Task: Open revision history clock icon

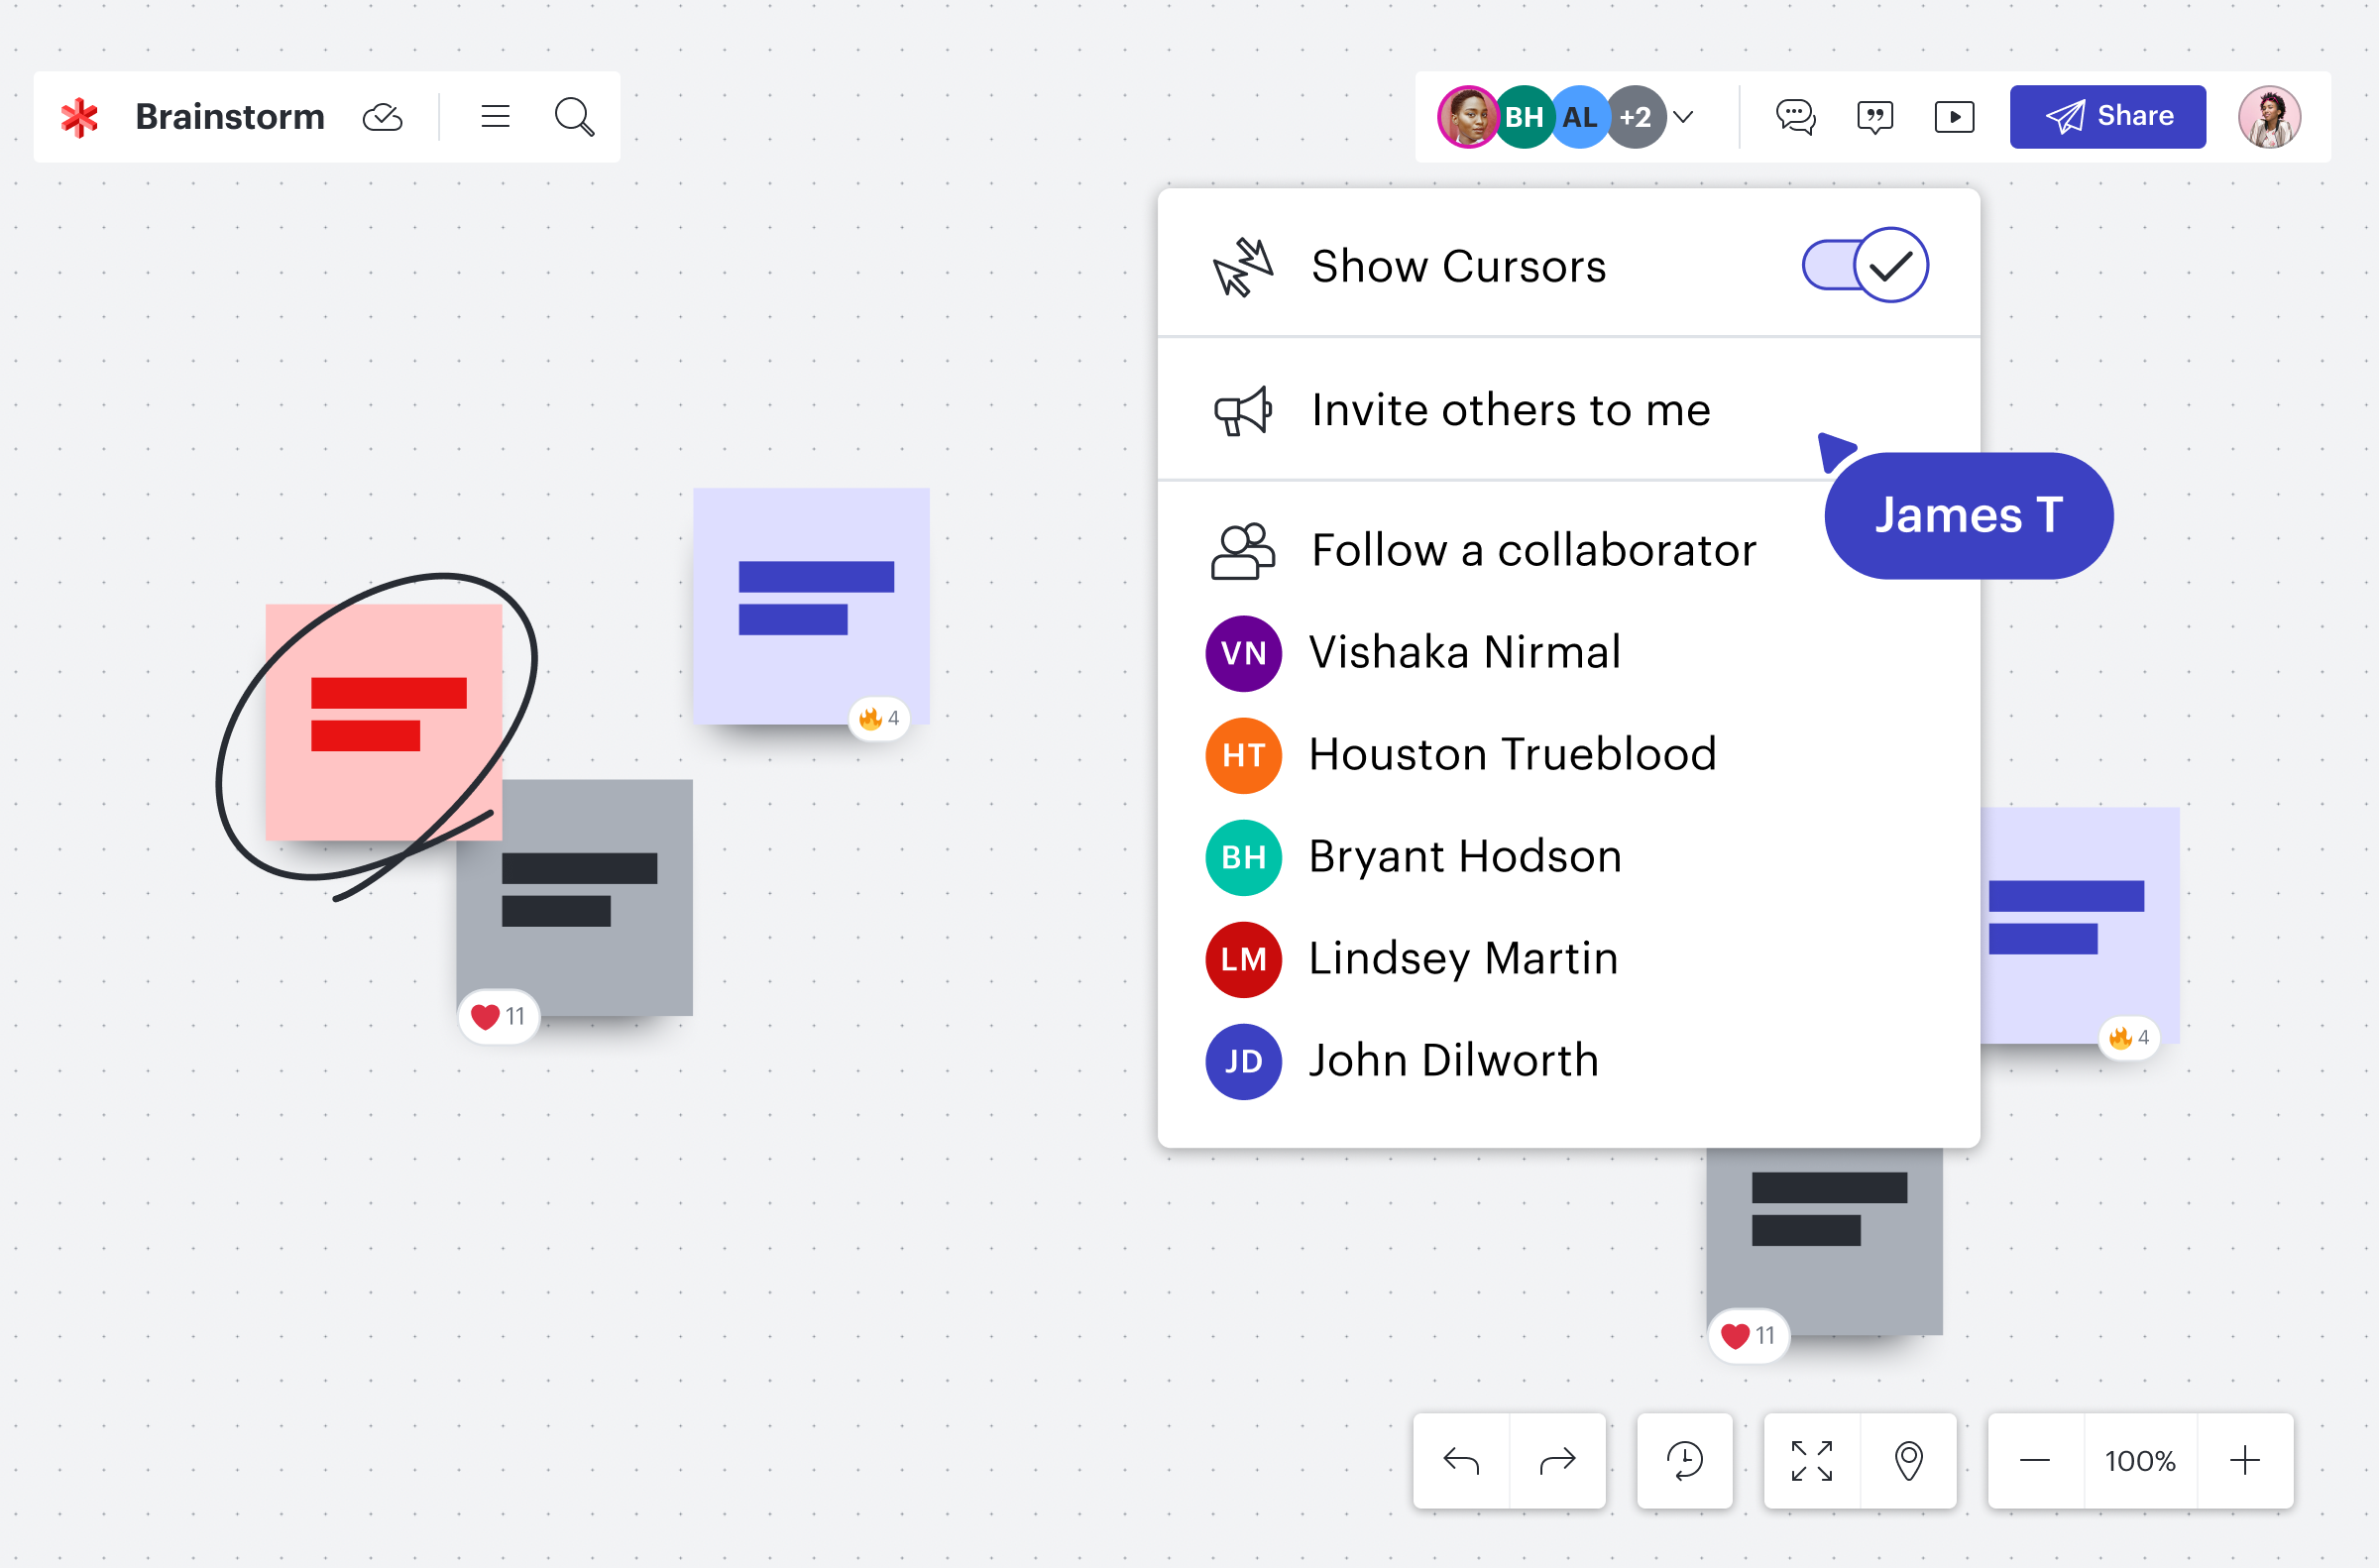Action: (1685, 1461)
